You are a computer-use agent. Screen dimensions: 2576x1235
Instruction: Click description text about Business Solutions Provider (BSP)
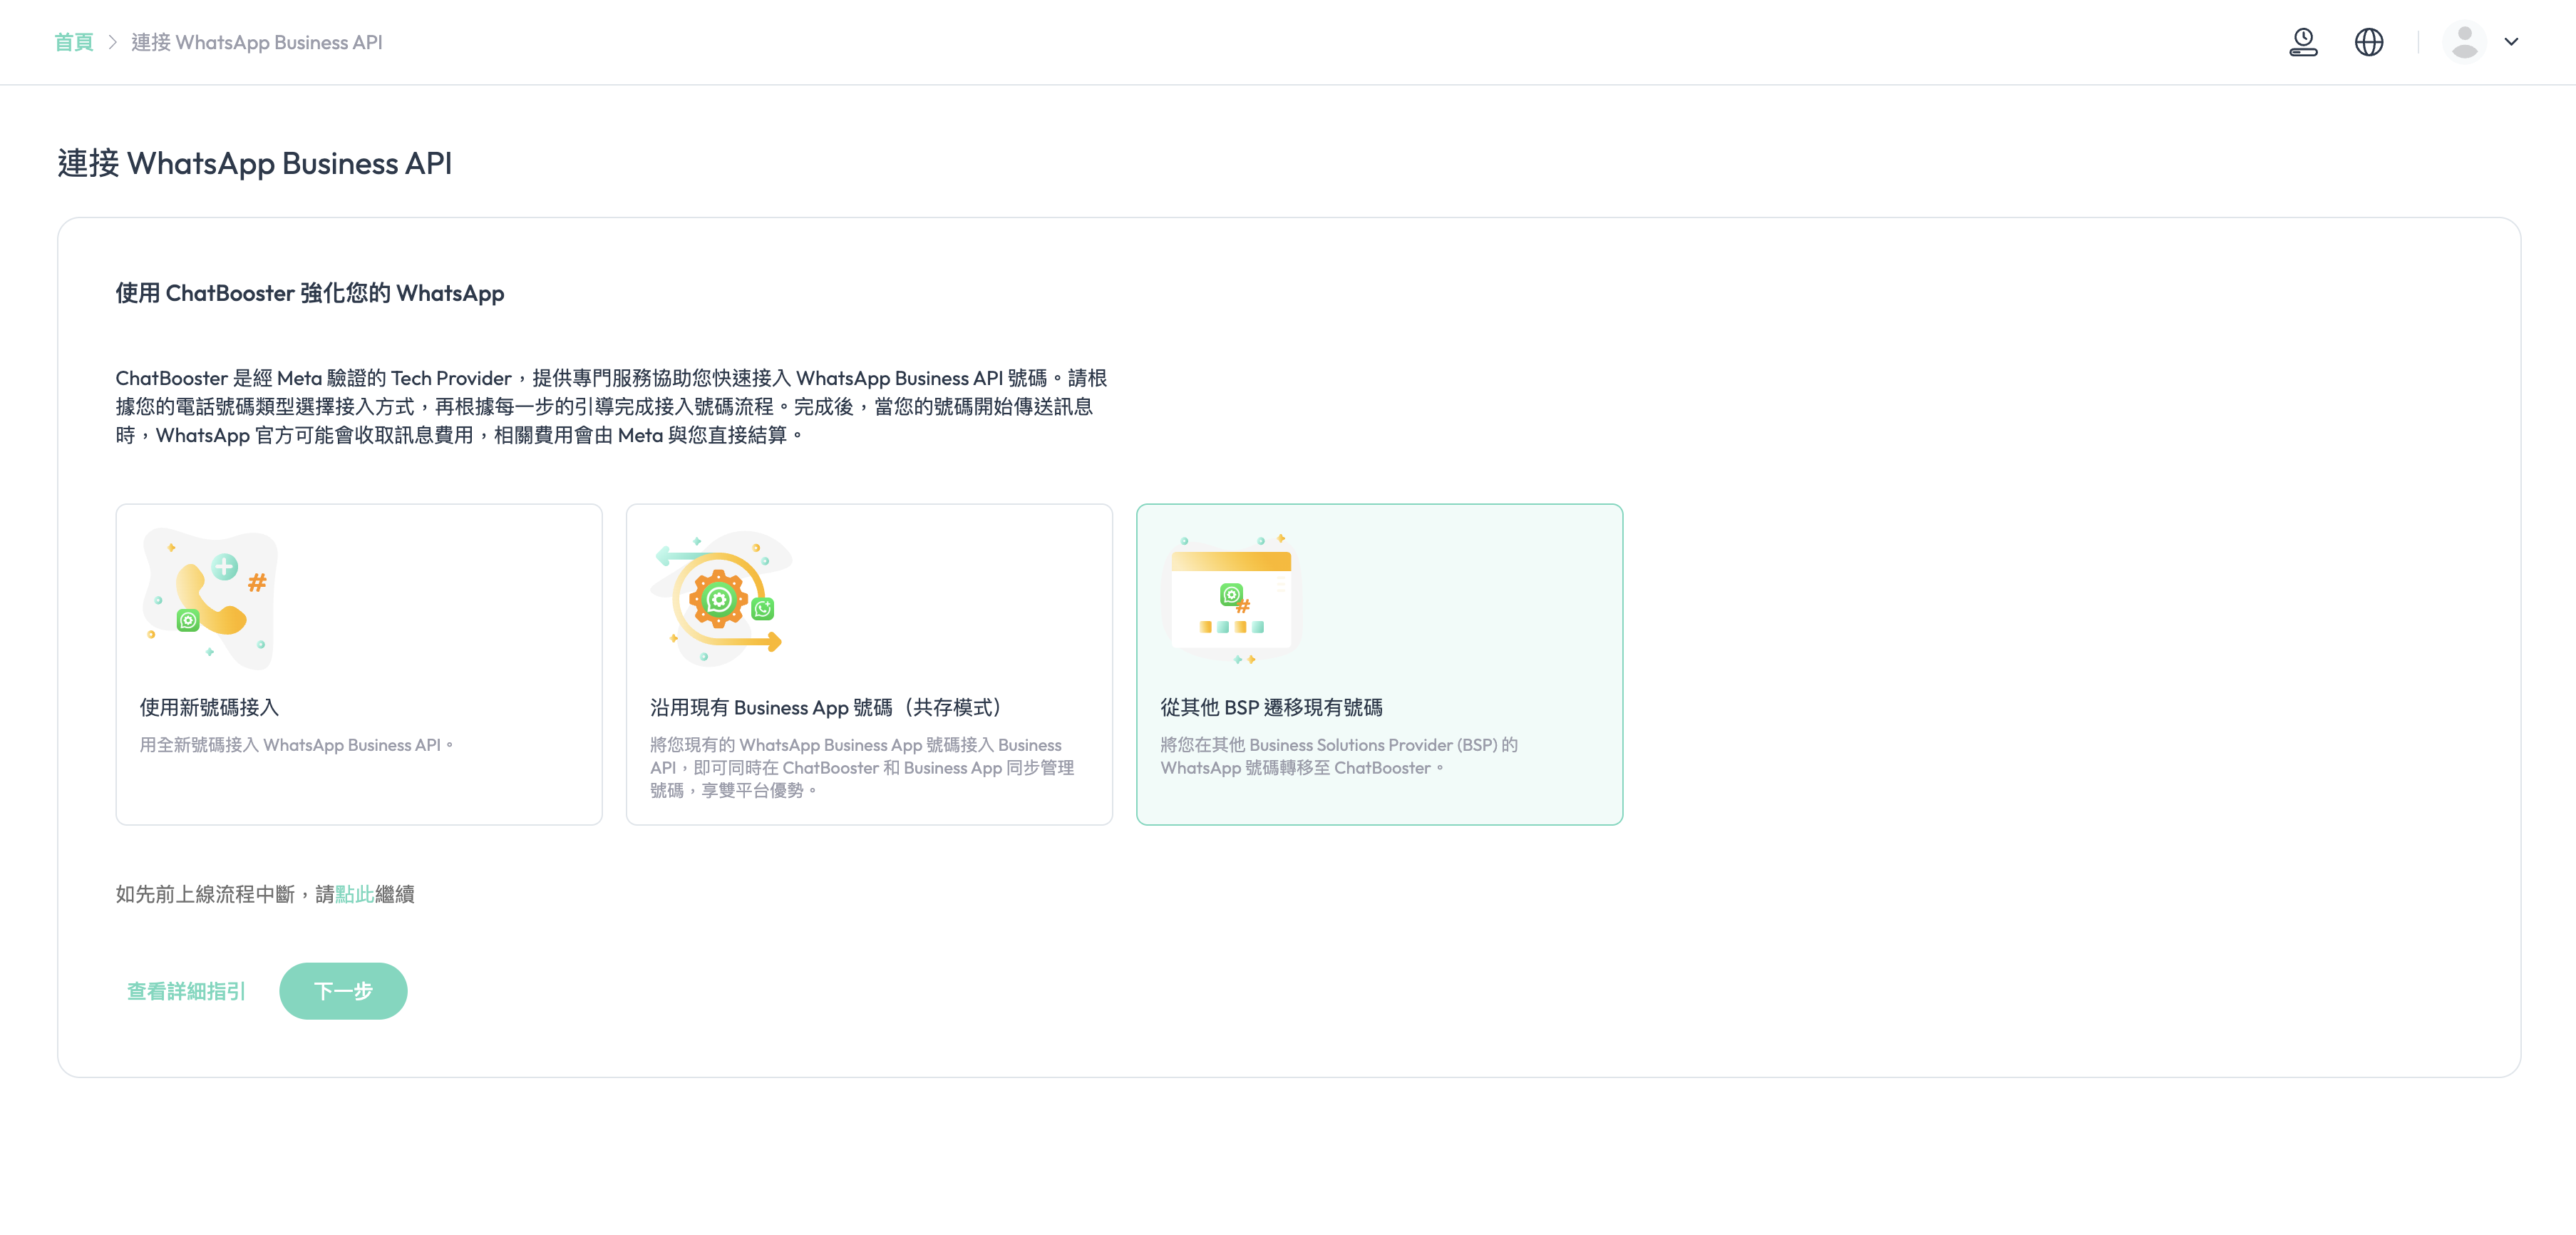click(1339, 756)
